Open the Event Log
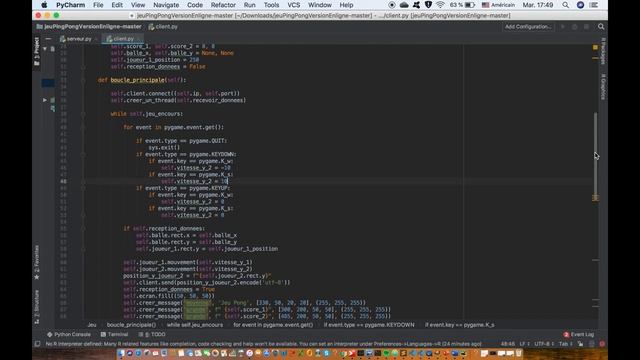 point(579,334)
